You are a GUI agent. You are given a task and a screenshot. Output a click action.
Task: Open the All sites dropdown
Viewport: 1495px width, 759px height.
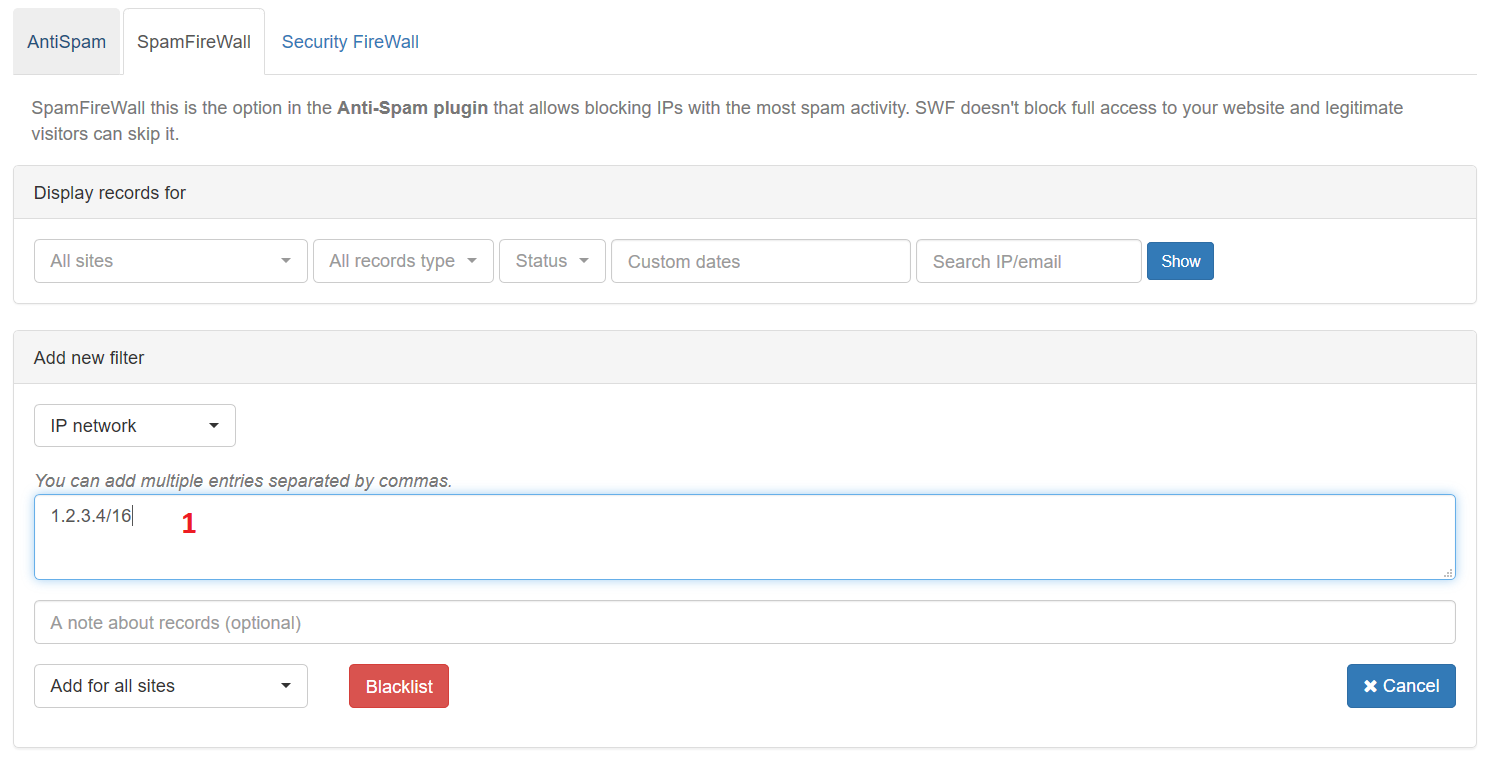coord(170,261)
